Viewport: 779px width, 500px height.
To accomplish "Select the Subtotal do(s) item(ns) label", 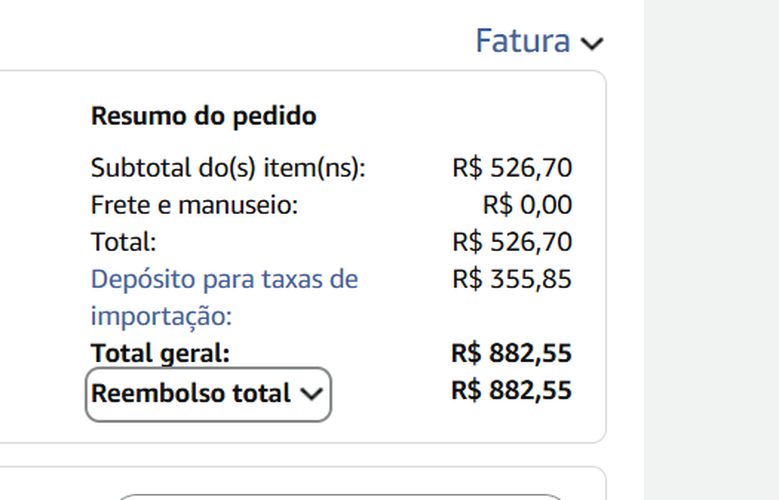I will (228, 168).
